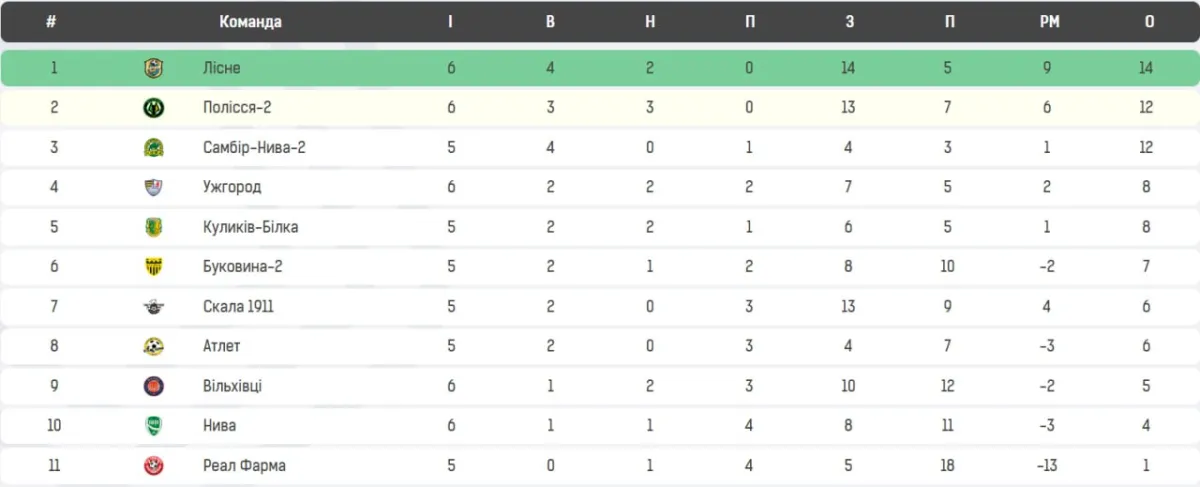Open the Скала 1911 club emblem
1200x487 pixels.
[x=153, y=306]
